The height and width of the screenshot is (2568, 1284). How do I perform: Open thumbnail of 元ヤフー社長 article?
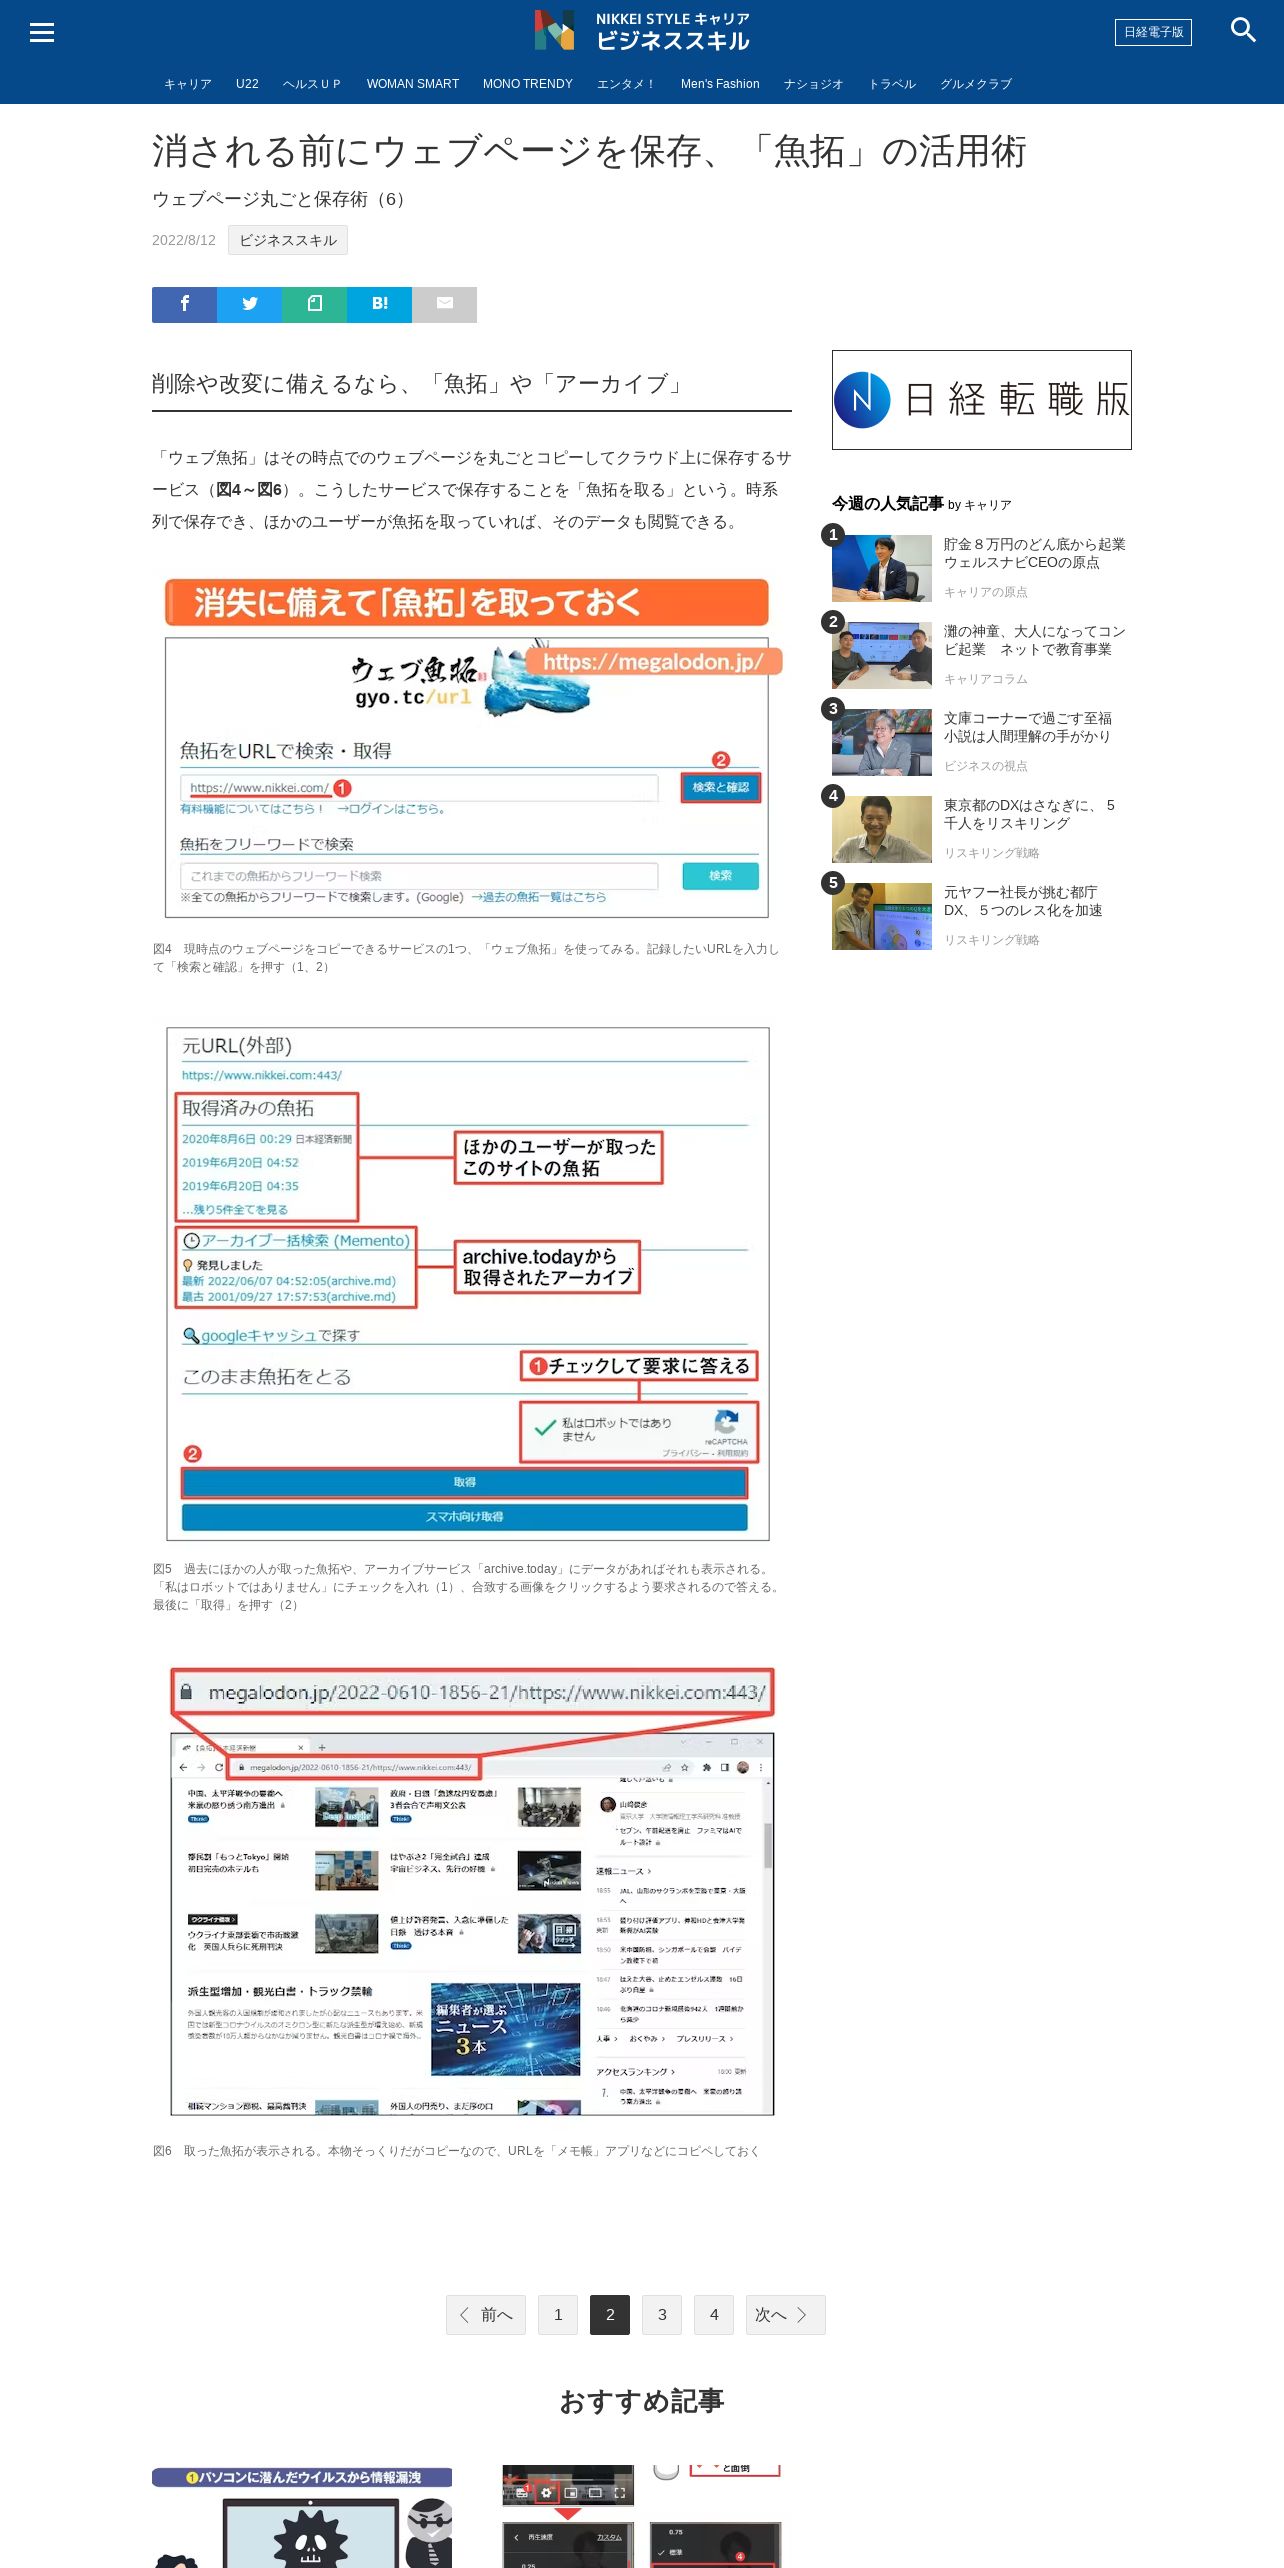coord(882,916)
